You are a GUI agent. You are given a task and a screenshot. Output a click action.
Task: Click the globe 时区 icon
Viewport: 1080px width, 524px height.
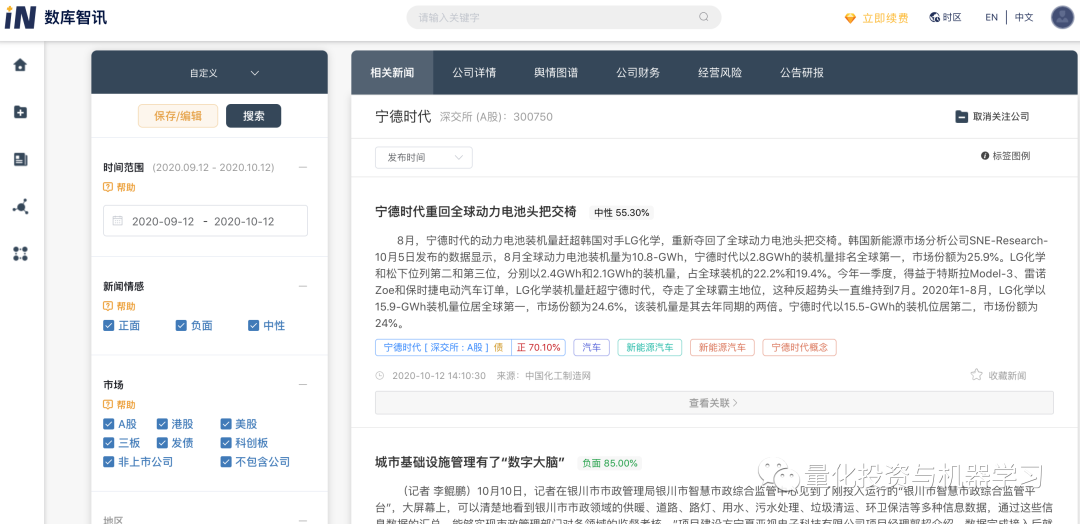point(935,17)
